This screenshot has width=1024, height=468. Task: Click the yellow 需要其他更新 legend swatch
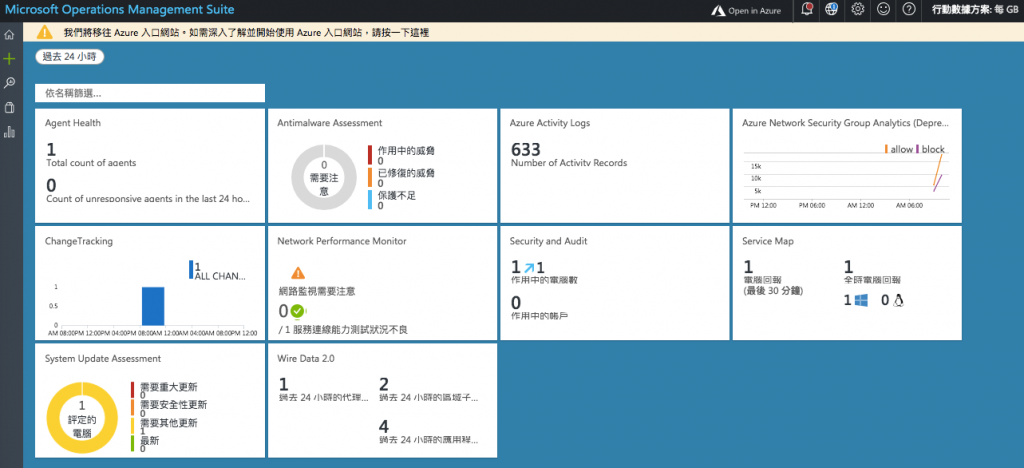click(133, 426)
